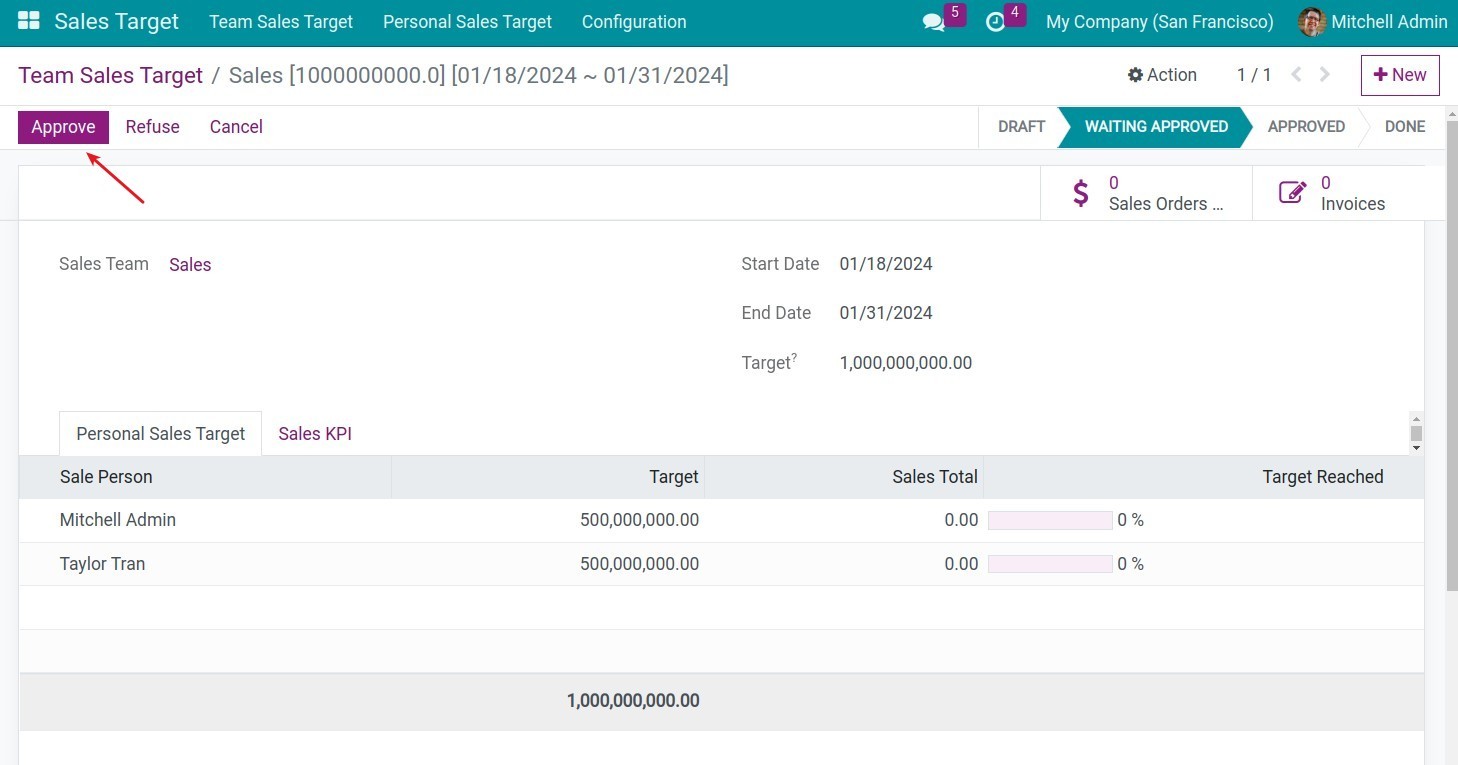Click Mitchell Admin's 500,000,000.00 target cell
The image size is (1458, 765).
pos(639,520)
